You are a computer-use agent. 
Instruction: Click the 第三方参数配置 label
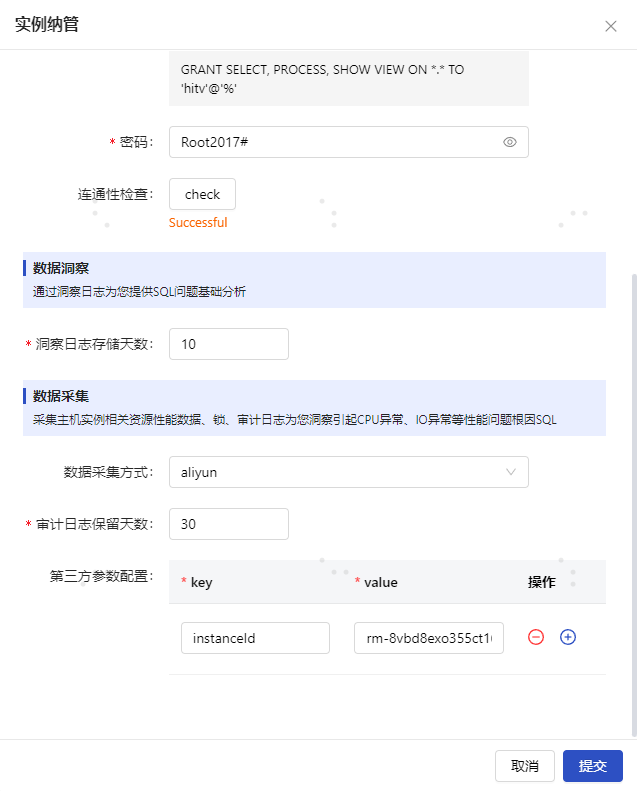(x=101, y=576)
